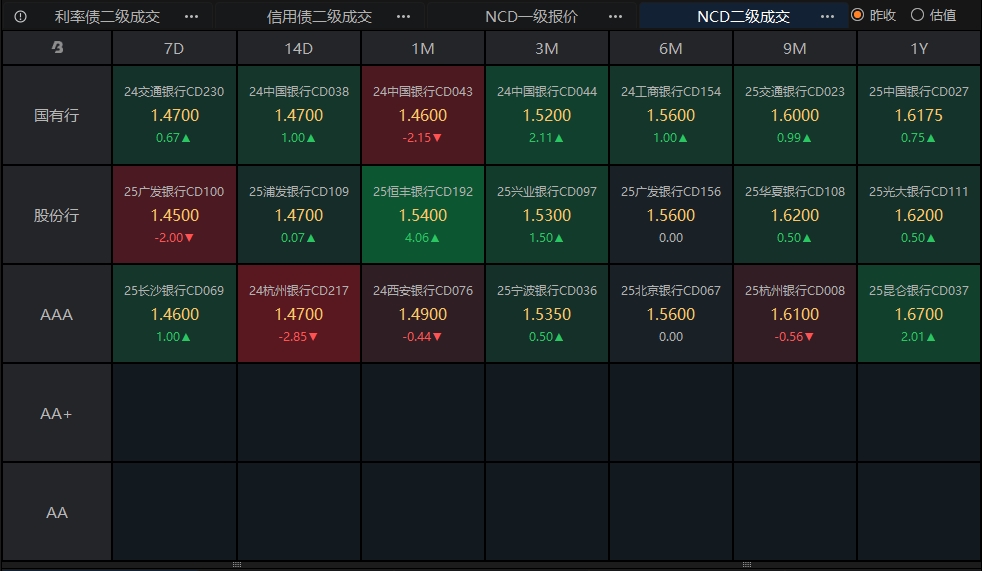Screen dimensions: 982x571
Task: Switch to 信用债二级成交 tab
Action: coord(319,16)
